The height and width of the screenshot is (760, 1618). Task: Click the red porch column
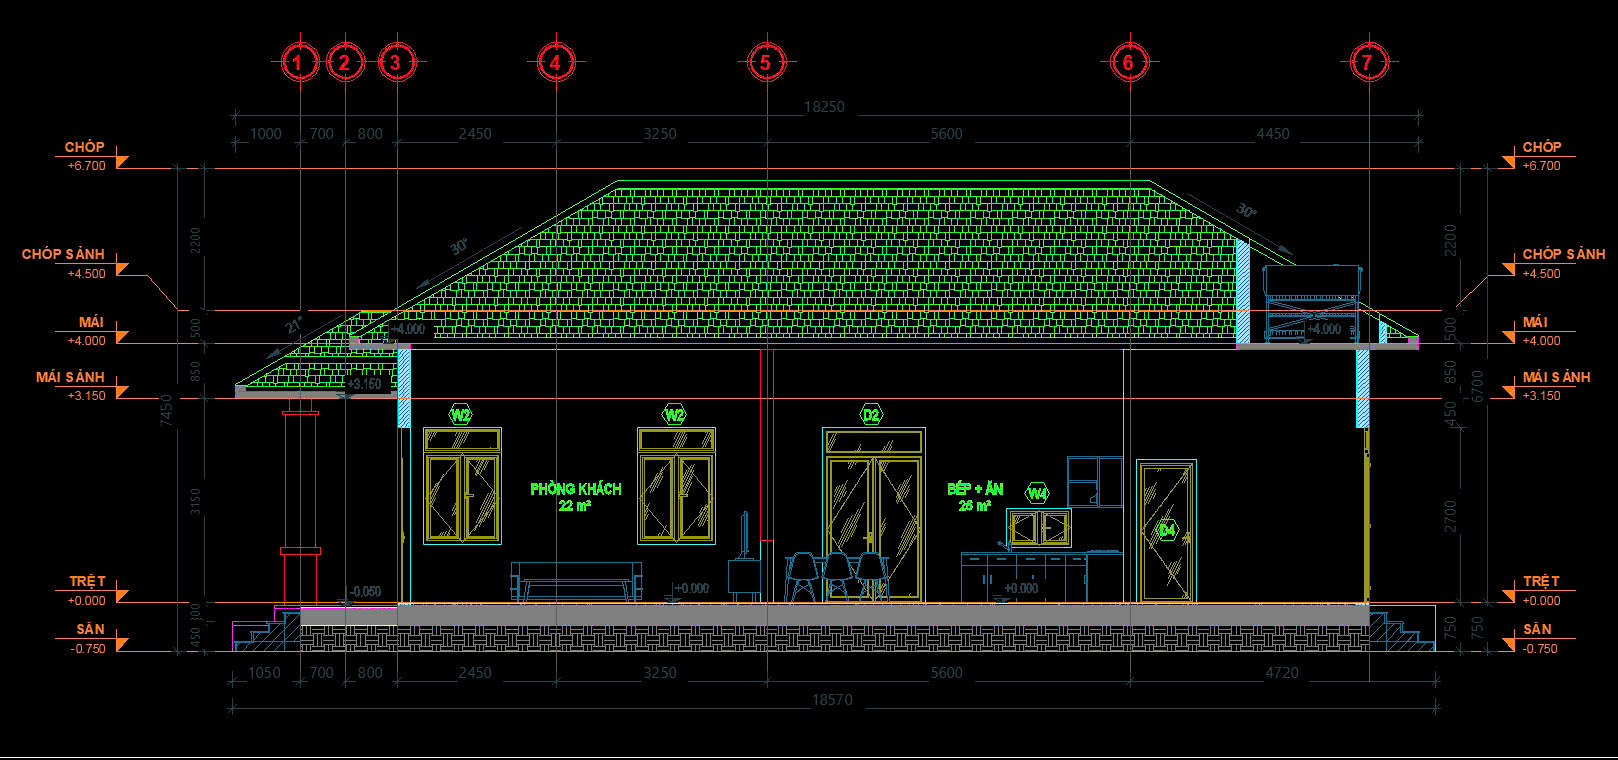pos(300,500)
